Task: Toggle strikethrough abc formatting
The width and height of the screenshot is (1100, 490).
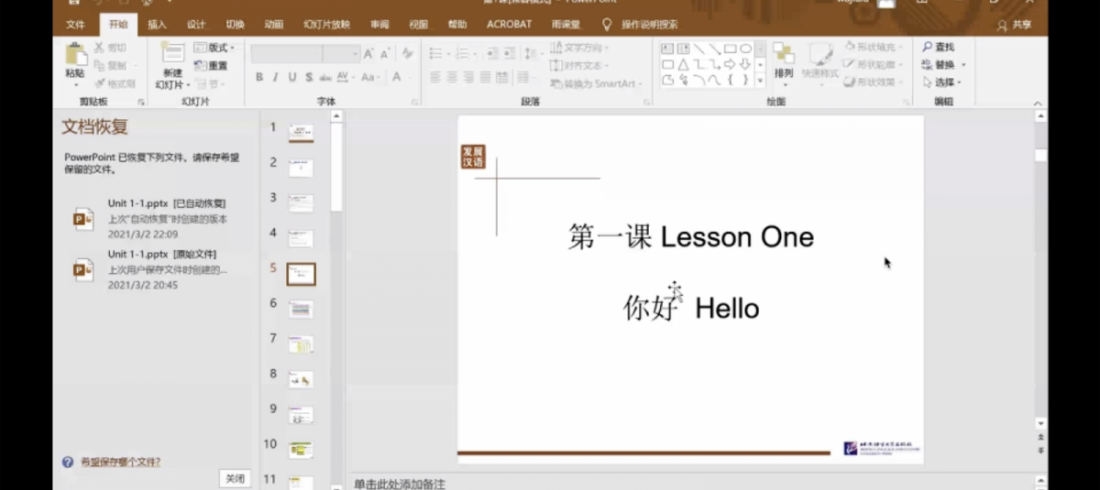Action: 326,77
